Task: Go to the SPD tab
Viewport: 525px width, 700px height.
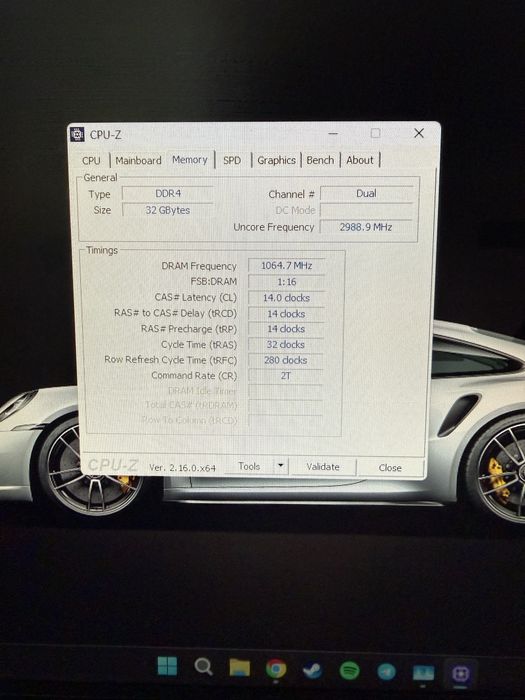Action: pos(232,160)
